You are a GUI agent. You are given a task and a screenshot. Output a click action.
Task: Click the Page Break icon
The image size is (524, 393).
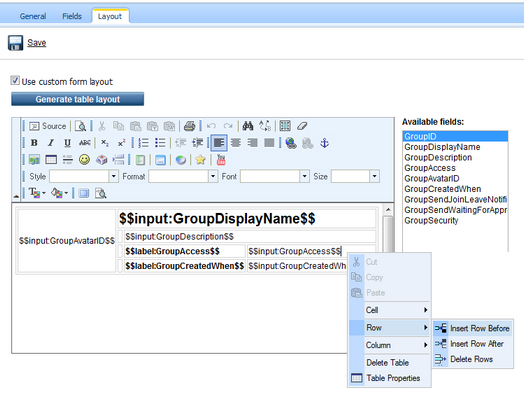coord(118,160)
